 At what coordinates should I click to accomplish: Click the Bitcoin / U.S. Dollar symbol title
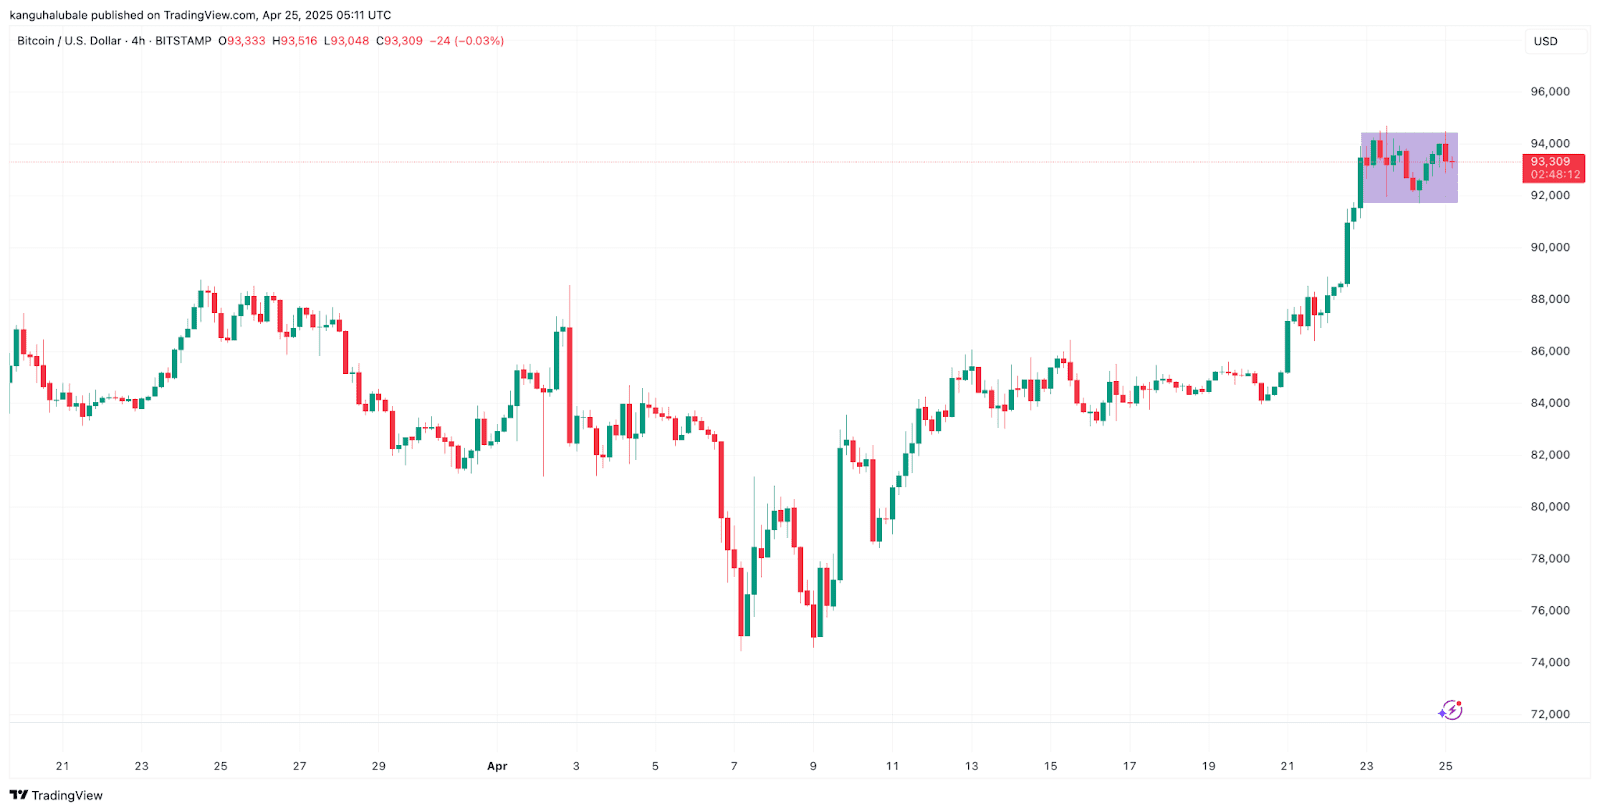click(69, 41)
